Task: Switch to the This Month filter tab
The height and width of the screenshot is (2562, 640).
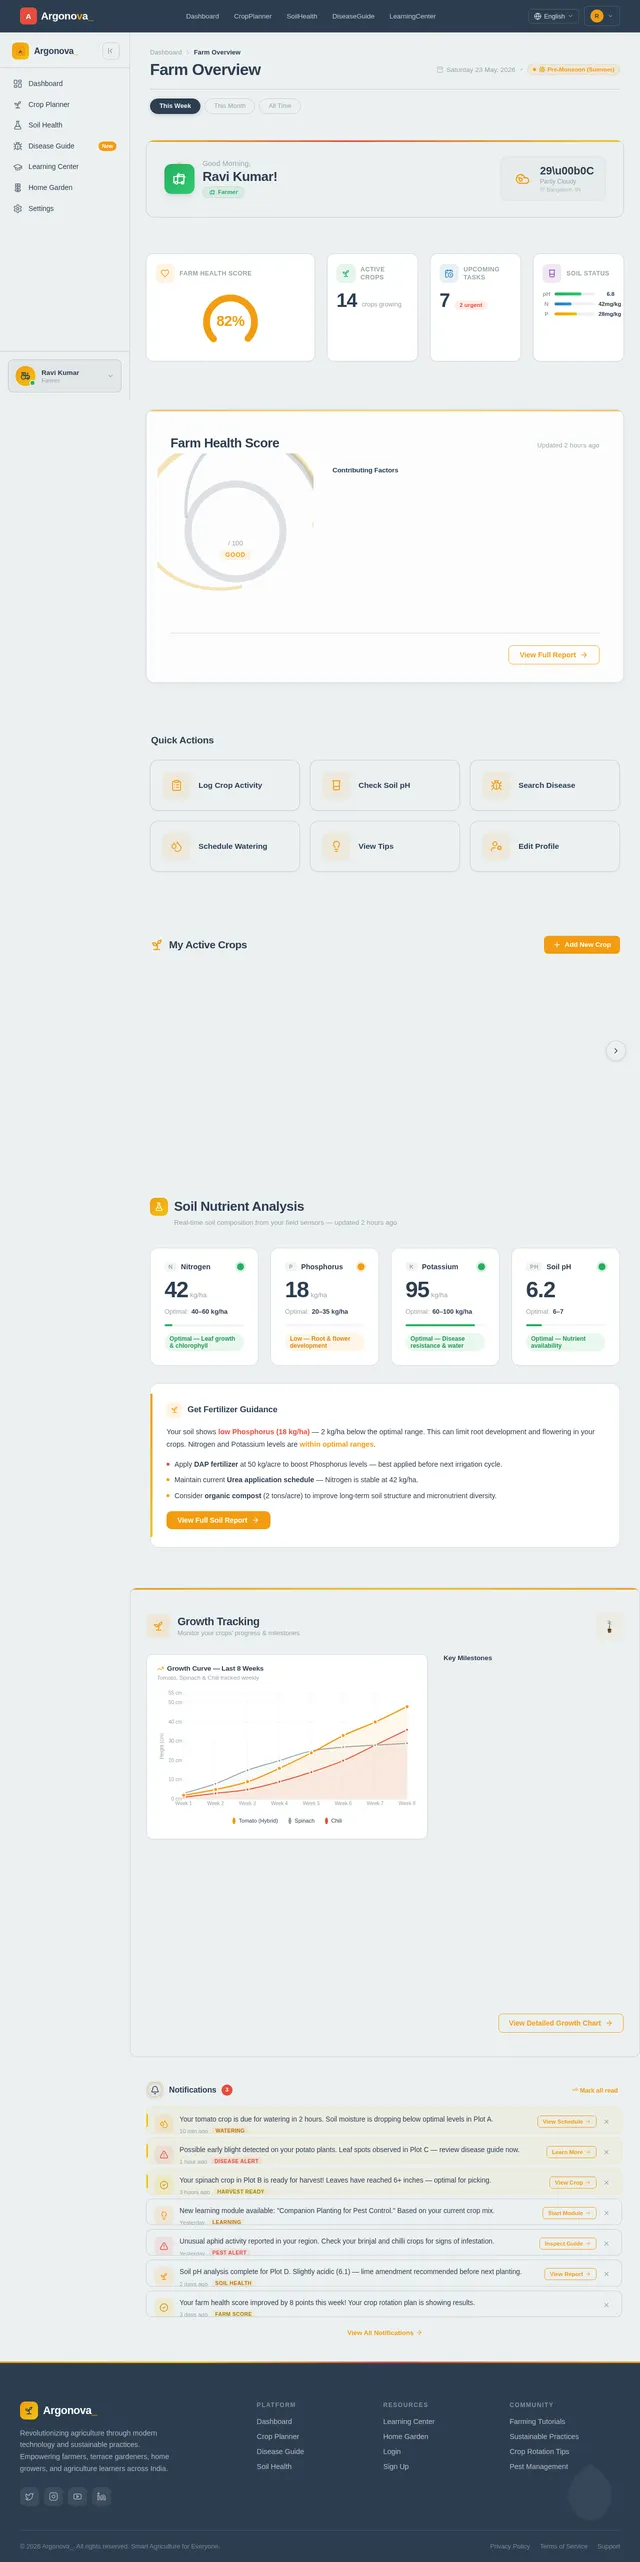Action: click(x=229, y=106)
